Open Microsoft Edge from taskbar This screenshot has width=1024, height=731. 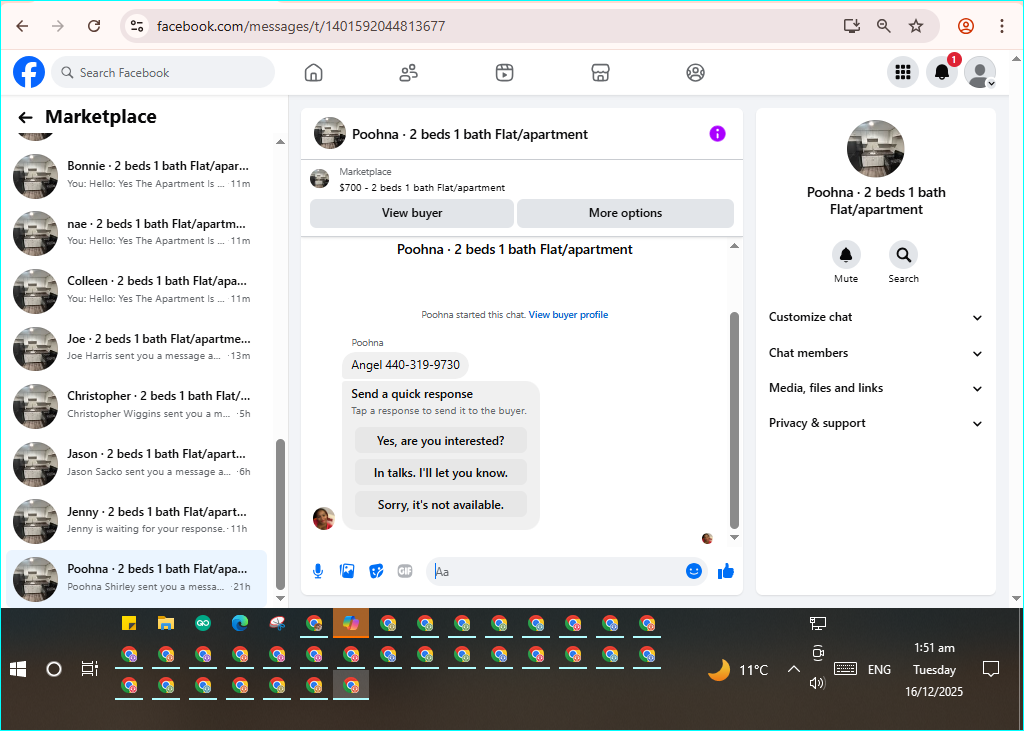click(x=240, y=624)
